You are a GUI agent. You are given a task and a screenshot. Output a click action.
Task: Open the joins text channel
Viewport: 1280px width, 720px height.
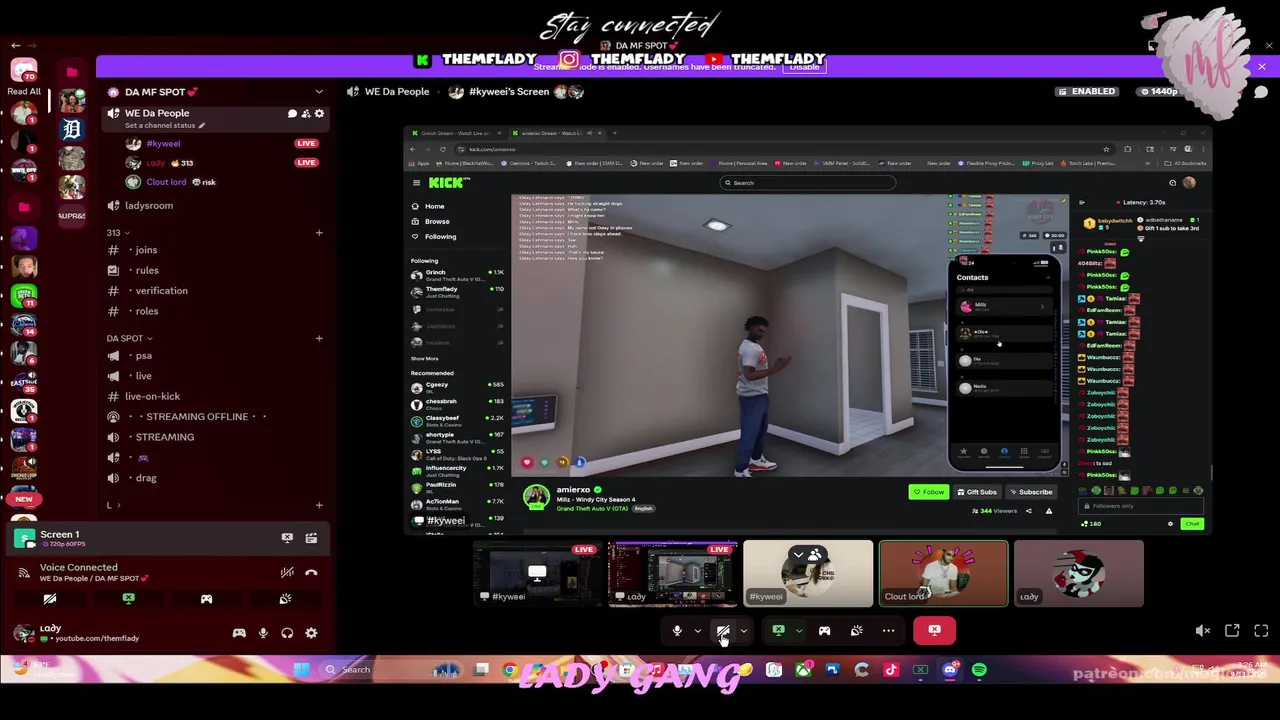point(146,250)
